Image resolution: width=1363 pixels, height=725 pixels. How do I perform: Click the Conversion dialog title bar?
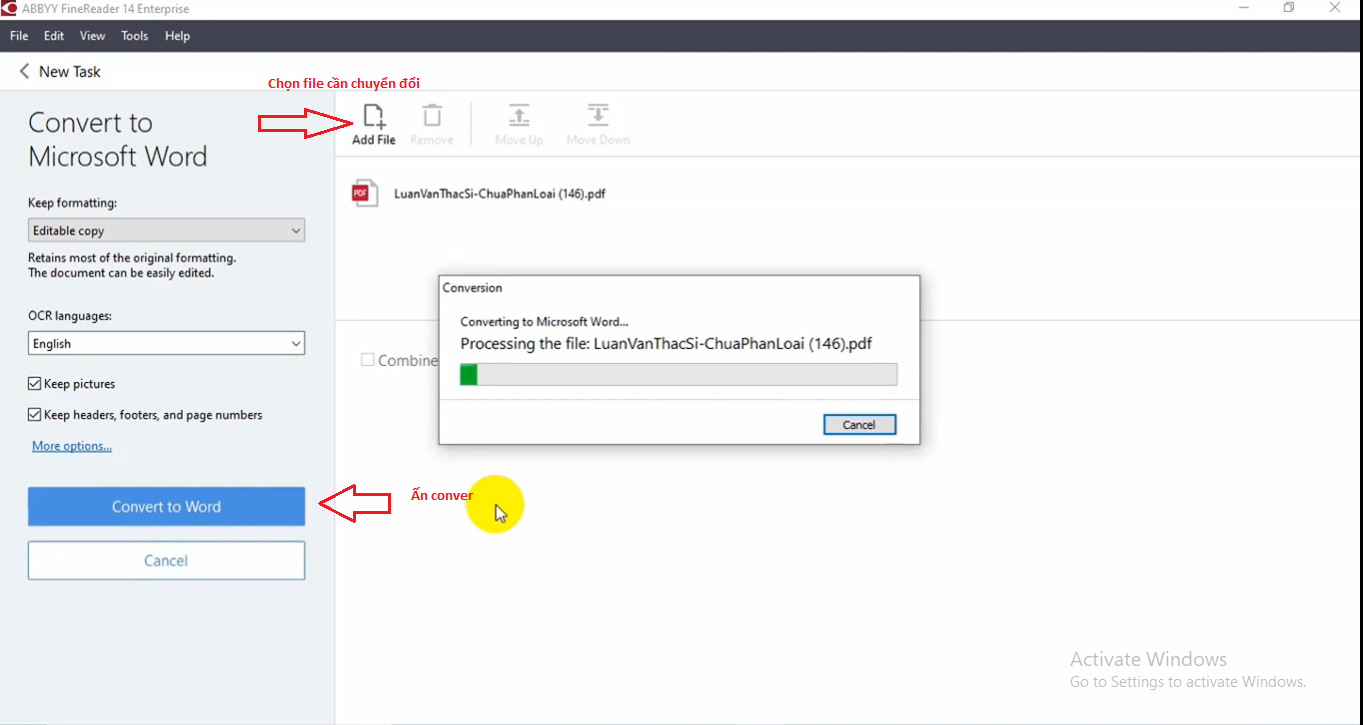(x=679, y=288)
